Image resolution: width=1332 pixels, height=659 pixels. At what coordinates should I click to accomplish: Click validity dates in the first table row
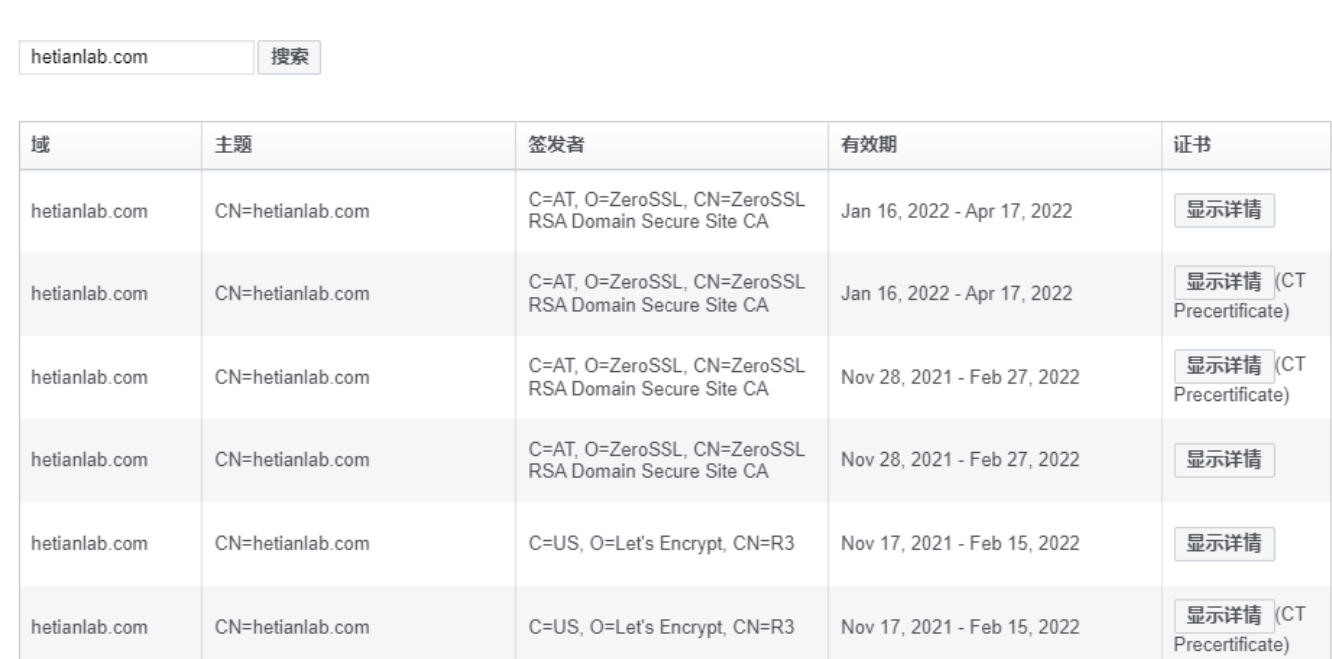[959, 211]
